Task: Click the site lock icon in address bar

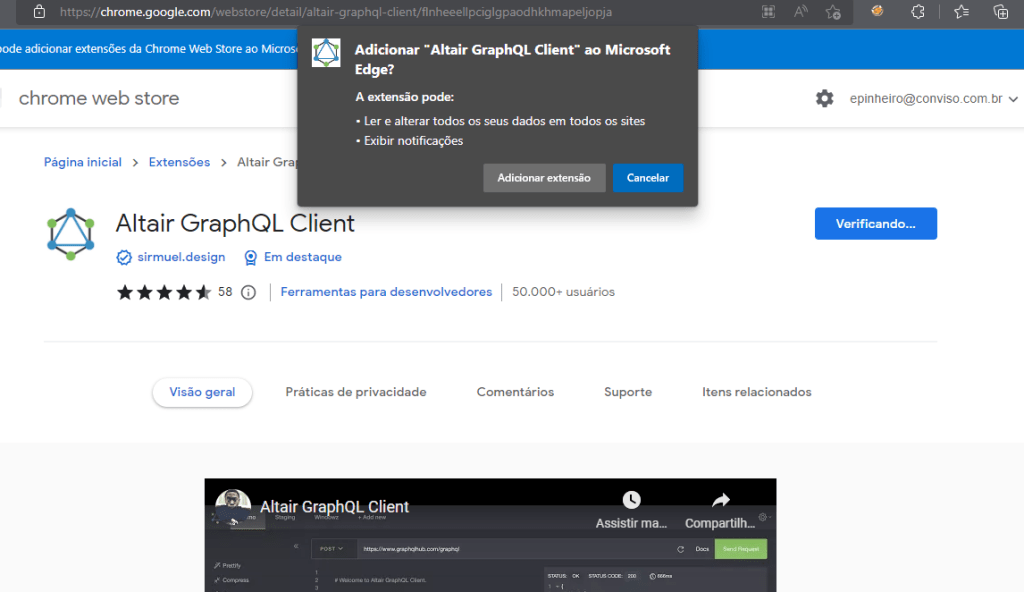Action: (x=39, y=12)
